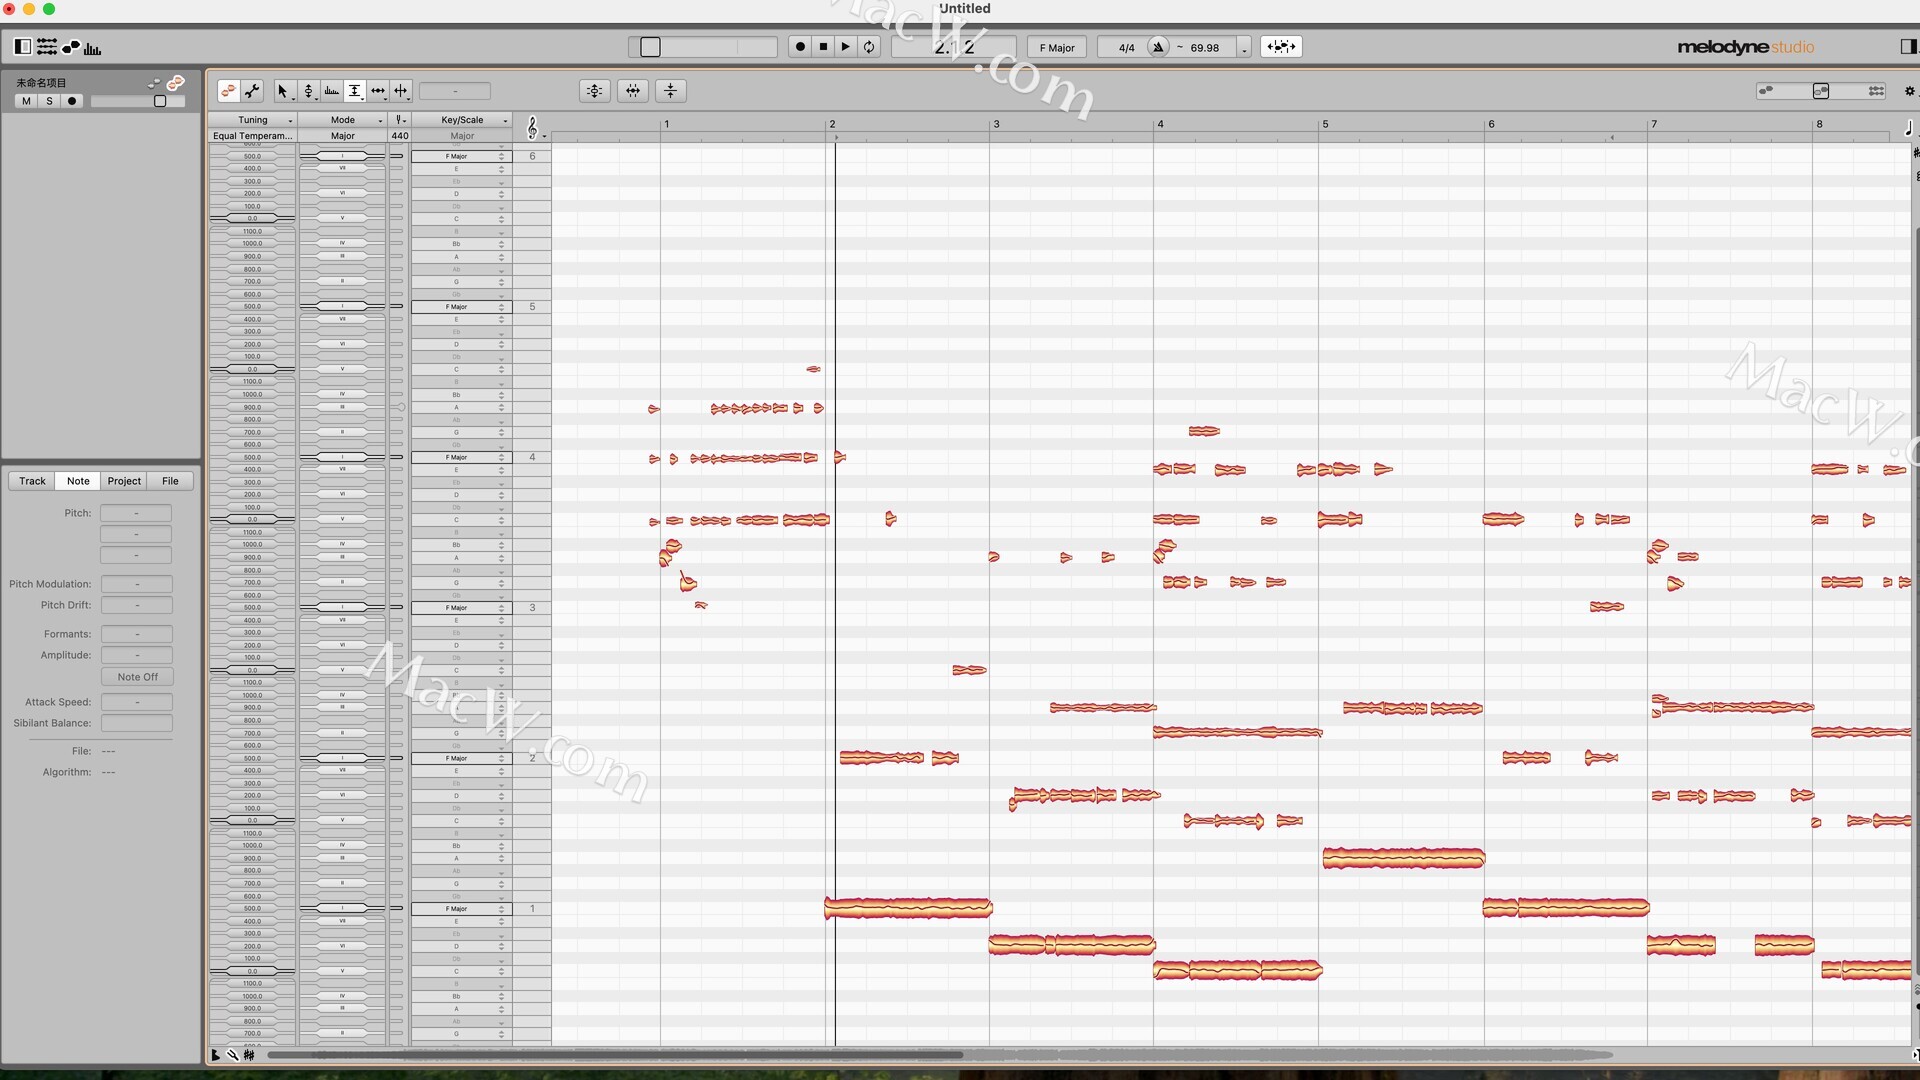
Task: Show the note editor blobs icon
Action: [x=71, y=47]
